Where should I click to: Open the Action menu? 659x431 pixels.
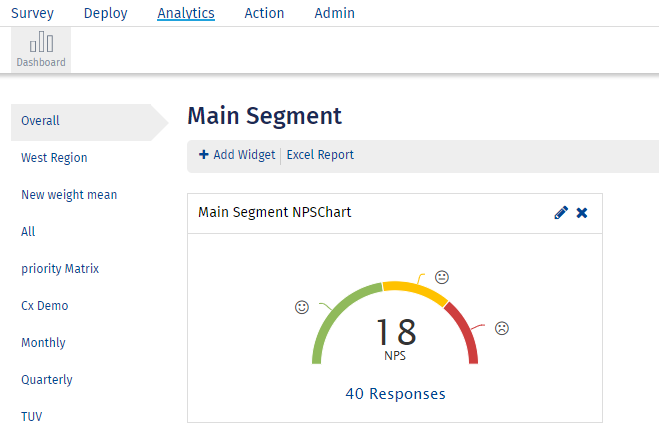point(264,13)
